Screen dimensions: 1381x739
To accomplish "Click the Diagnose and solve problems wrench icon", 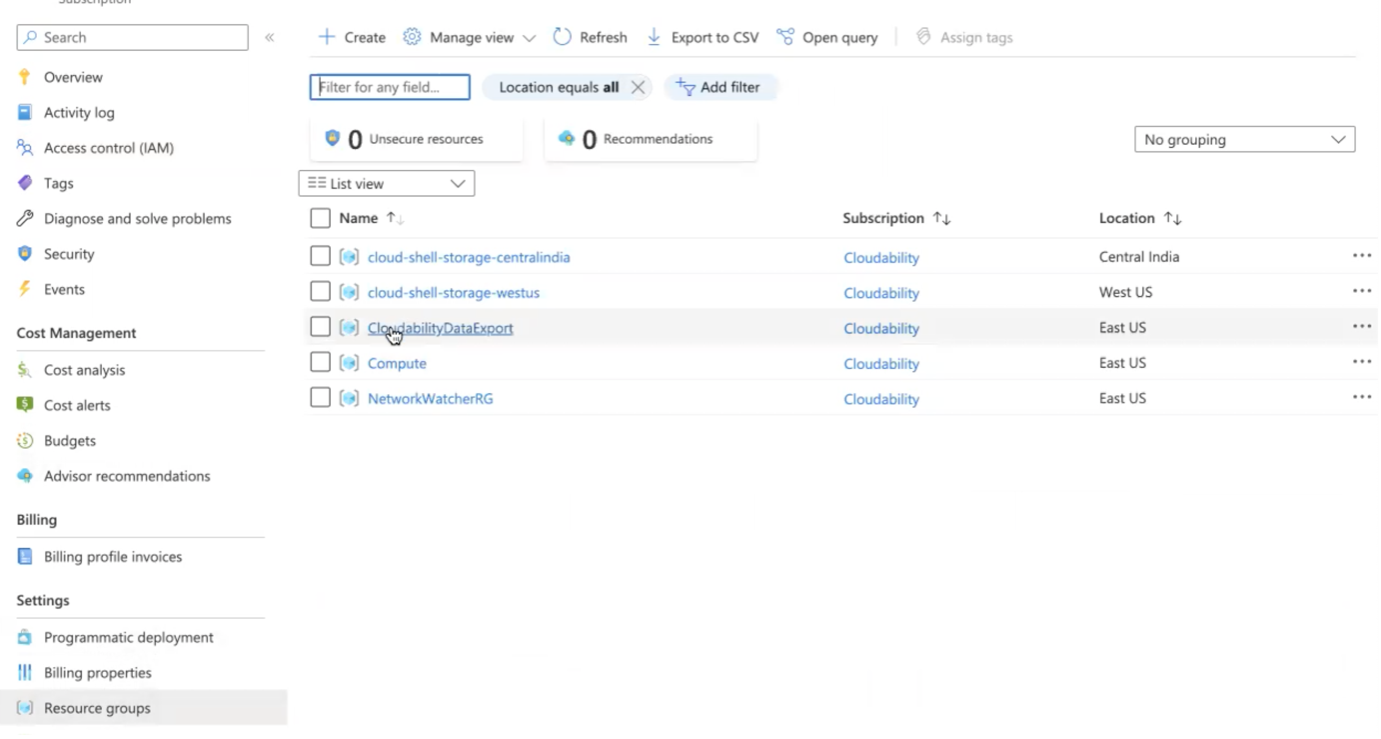I will [25, 218].
